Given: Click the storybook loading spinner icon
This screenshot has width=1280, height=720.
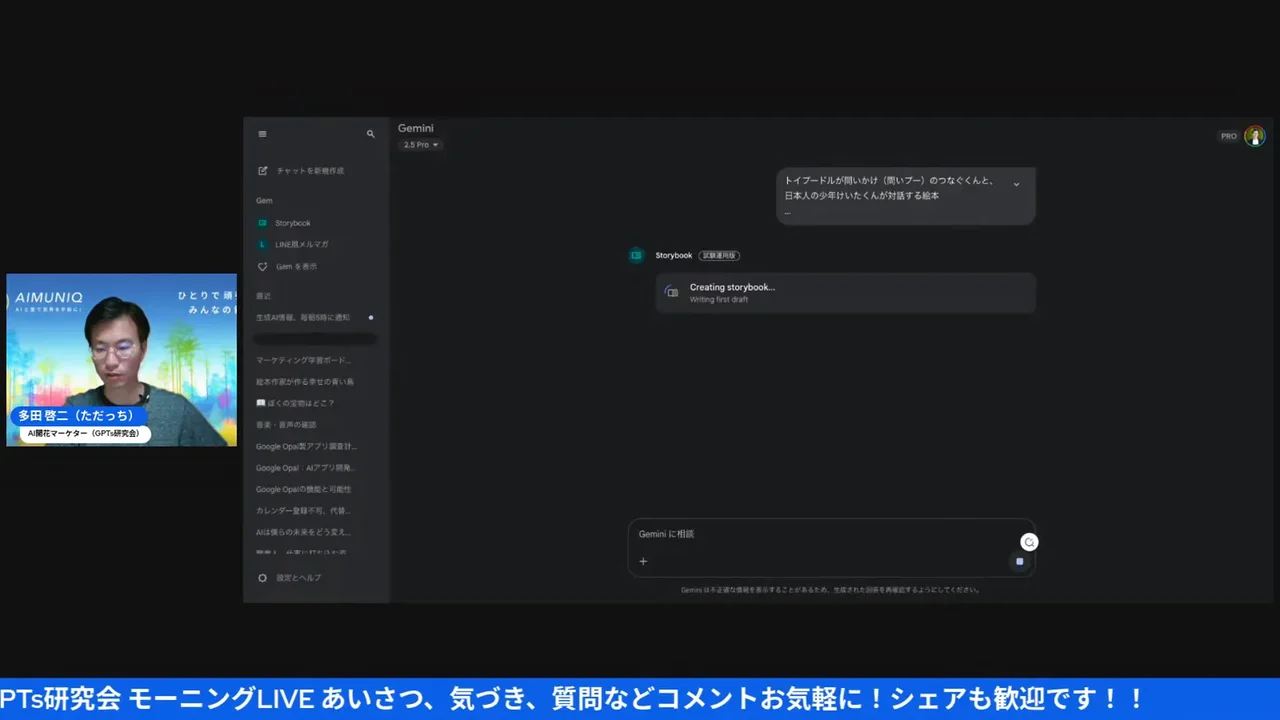Looking at the screenshot, I should (x=672, y=292).
